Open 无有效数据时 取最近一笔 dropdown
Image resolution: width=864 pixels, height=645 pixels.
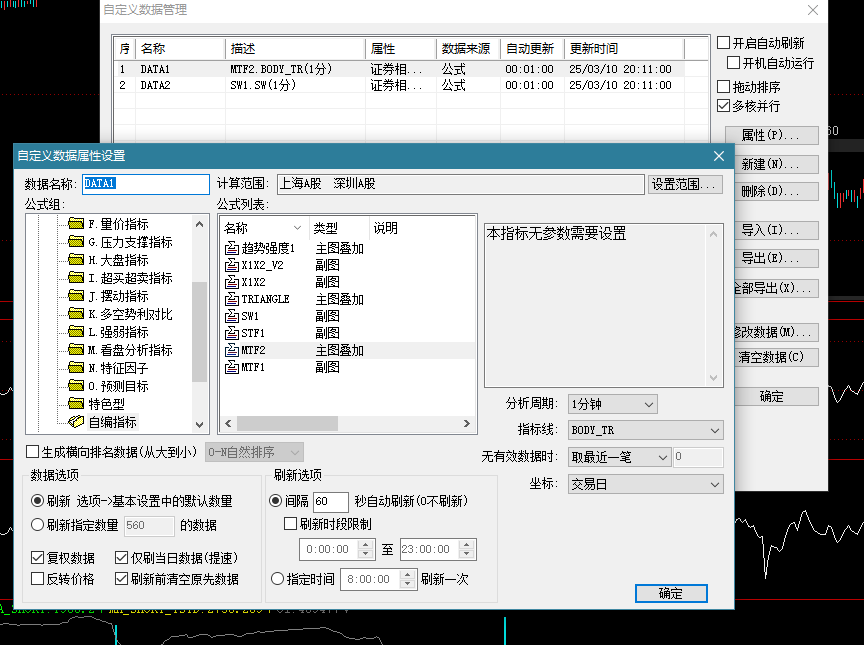(619, 457)
